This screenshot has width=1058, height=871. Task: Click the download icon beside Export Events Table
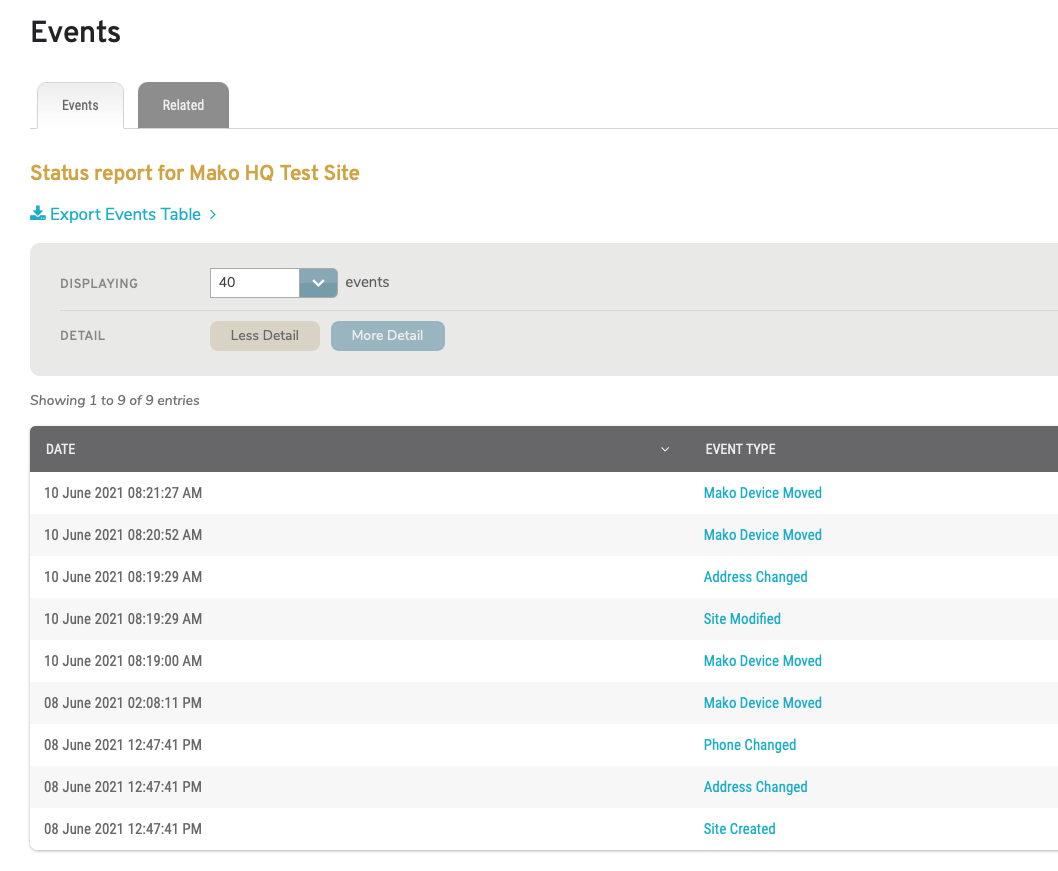[x=37, y=213]
